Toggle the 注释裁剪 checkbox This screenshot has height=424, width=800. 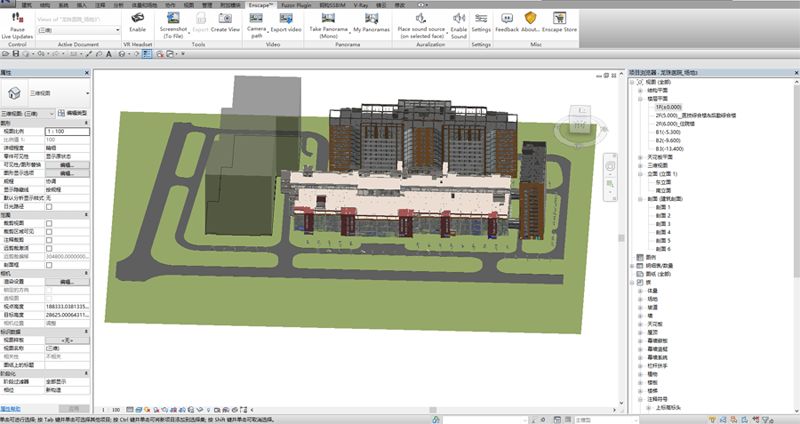49,240
